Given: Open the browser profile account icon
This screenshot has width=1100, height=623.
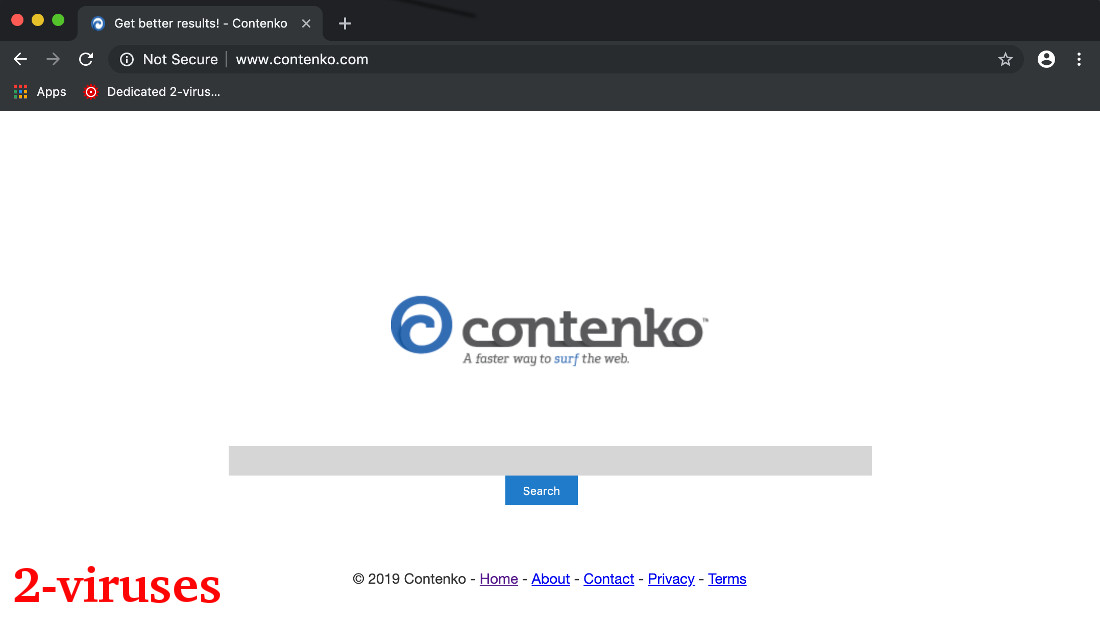Looking at the screenshot, I should coord(1046,59).
